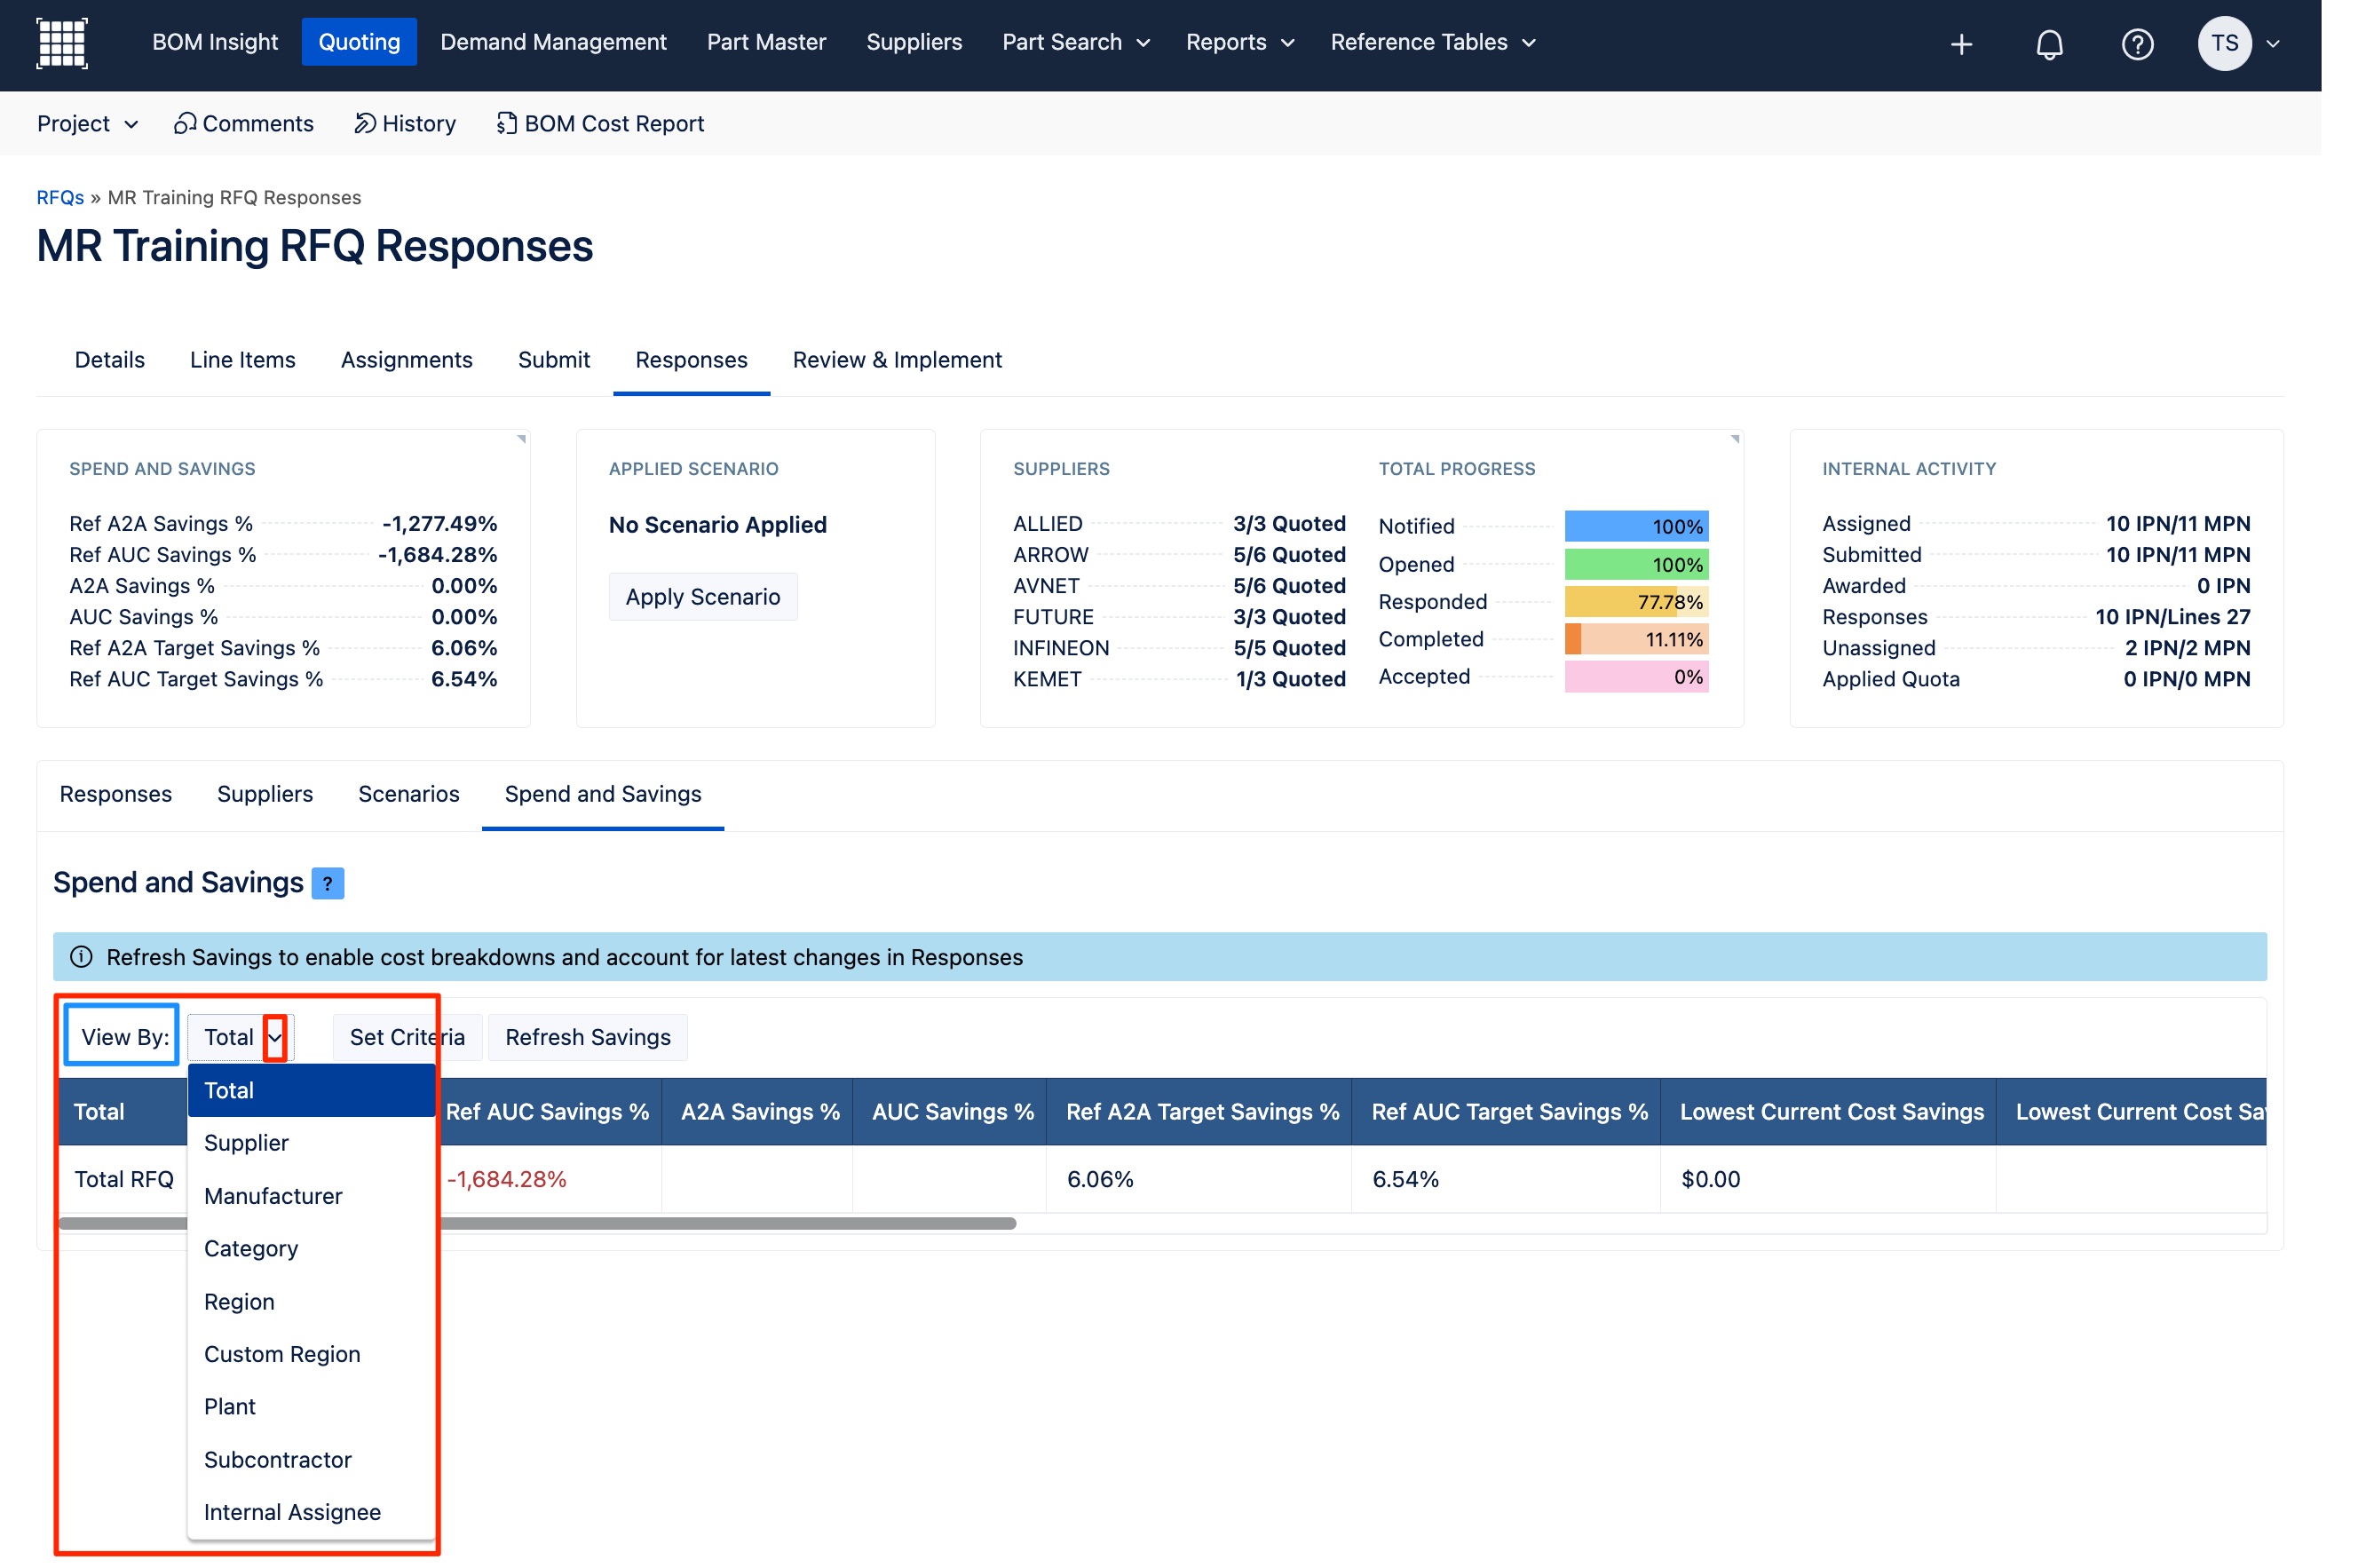Choose Subcontractor in the View By list
2358x1568 pixels.
pos(311,1460)
